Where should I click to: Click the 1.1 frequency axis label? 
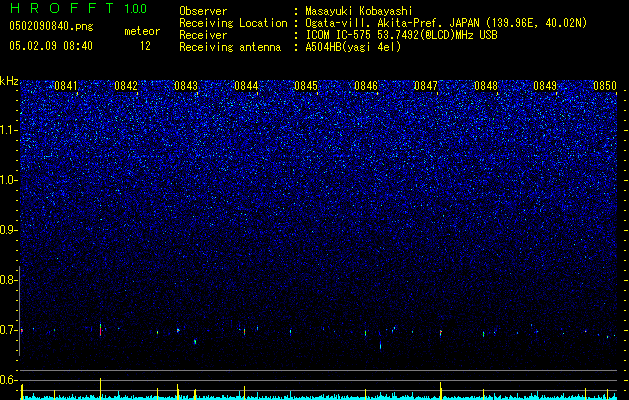point(8,130)
